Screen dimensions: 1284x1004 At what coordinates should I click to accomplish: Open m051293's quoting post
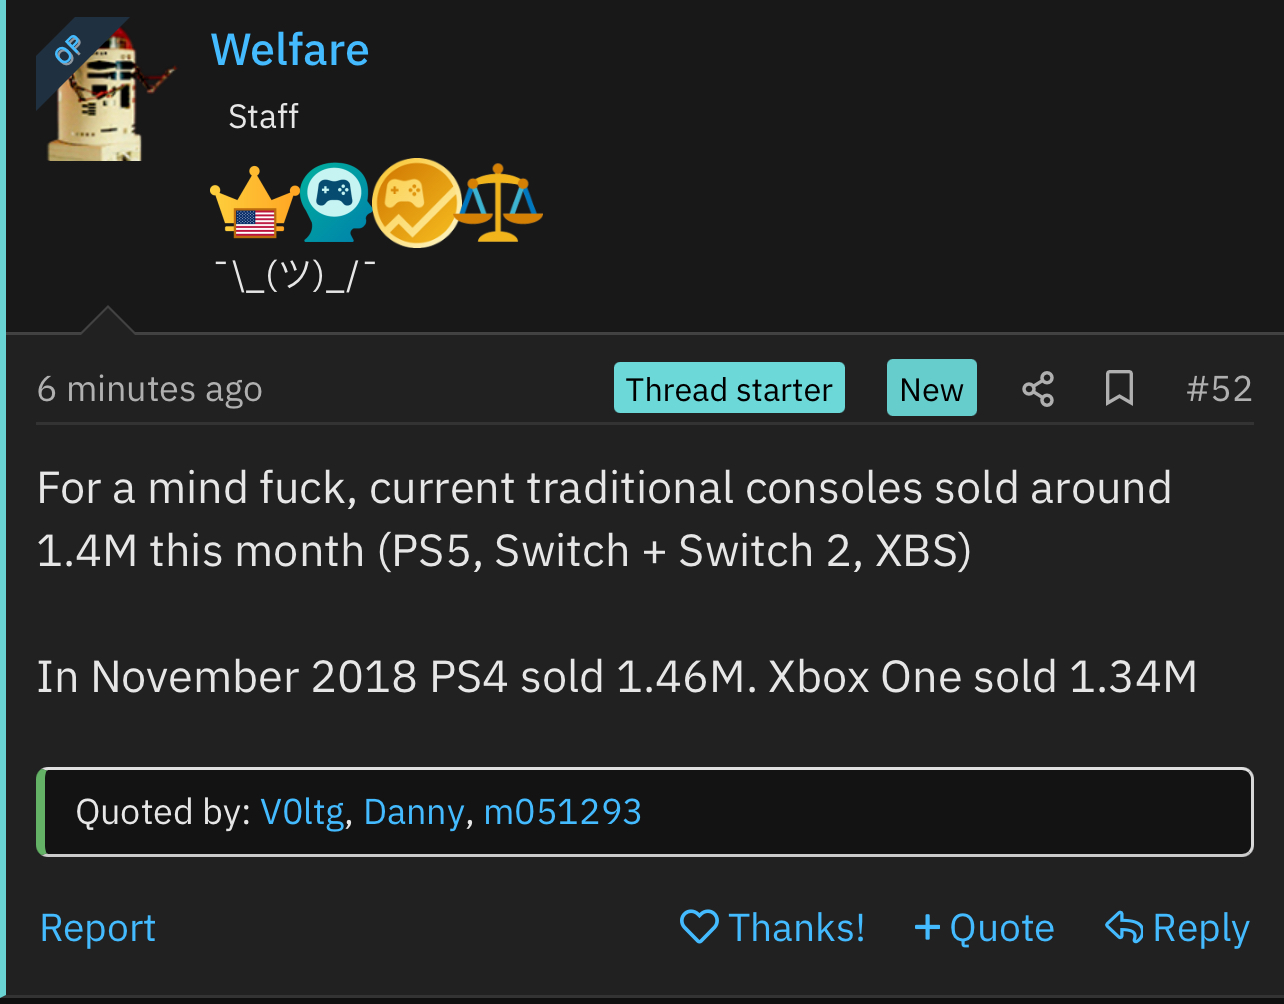coord(562,812)
